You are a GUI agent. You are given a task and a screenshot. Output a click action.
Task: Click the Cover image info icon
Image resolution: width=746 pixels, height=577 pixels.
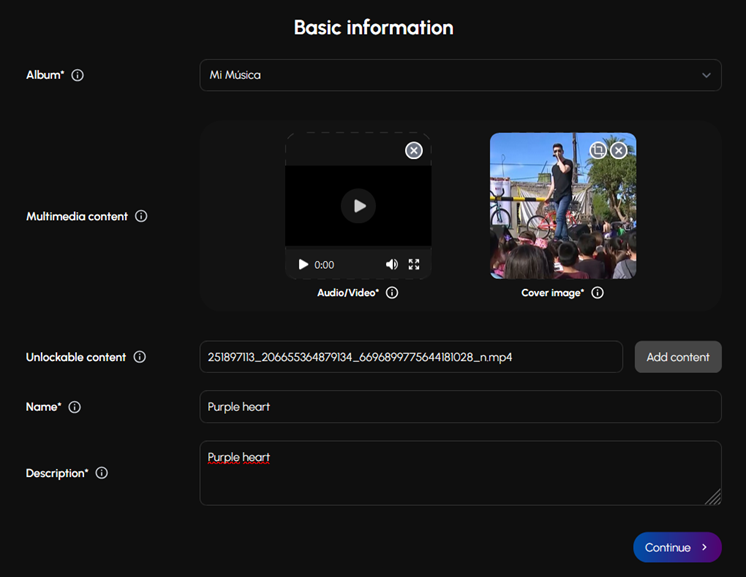pyautogui.click(x=598, y=293)
